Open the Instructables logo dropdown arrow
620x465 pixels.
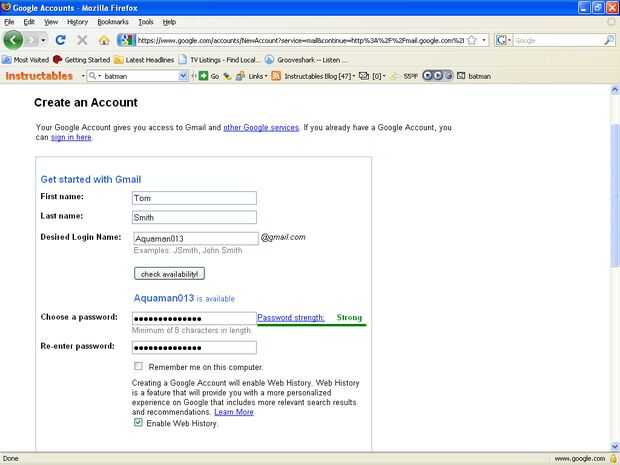[83, 76]
